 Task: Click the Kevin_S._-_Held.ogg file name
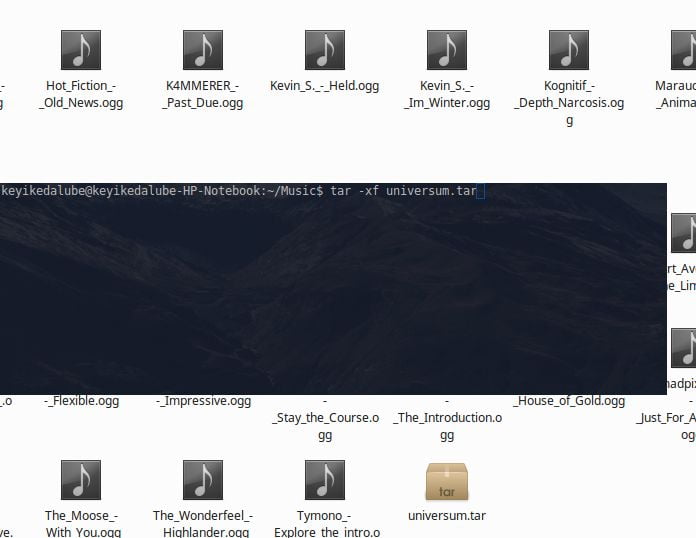click(324, 86)
